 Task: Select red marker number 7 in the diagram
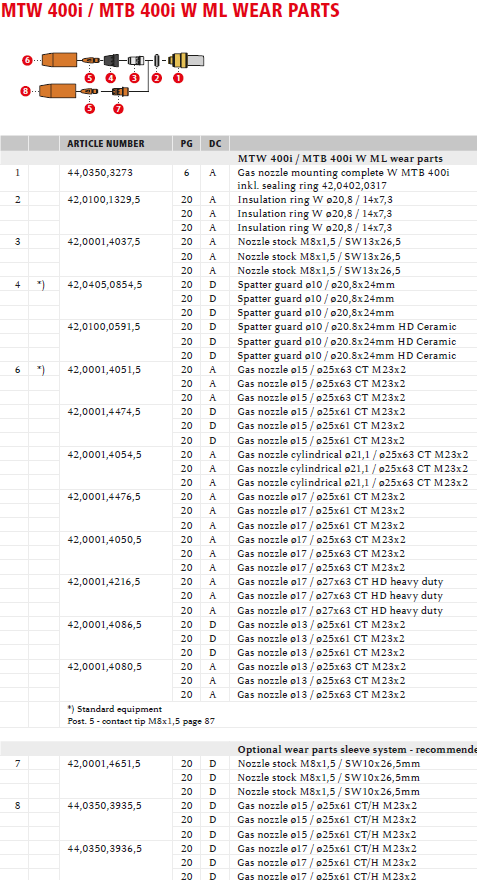118,109
